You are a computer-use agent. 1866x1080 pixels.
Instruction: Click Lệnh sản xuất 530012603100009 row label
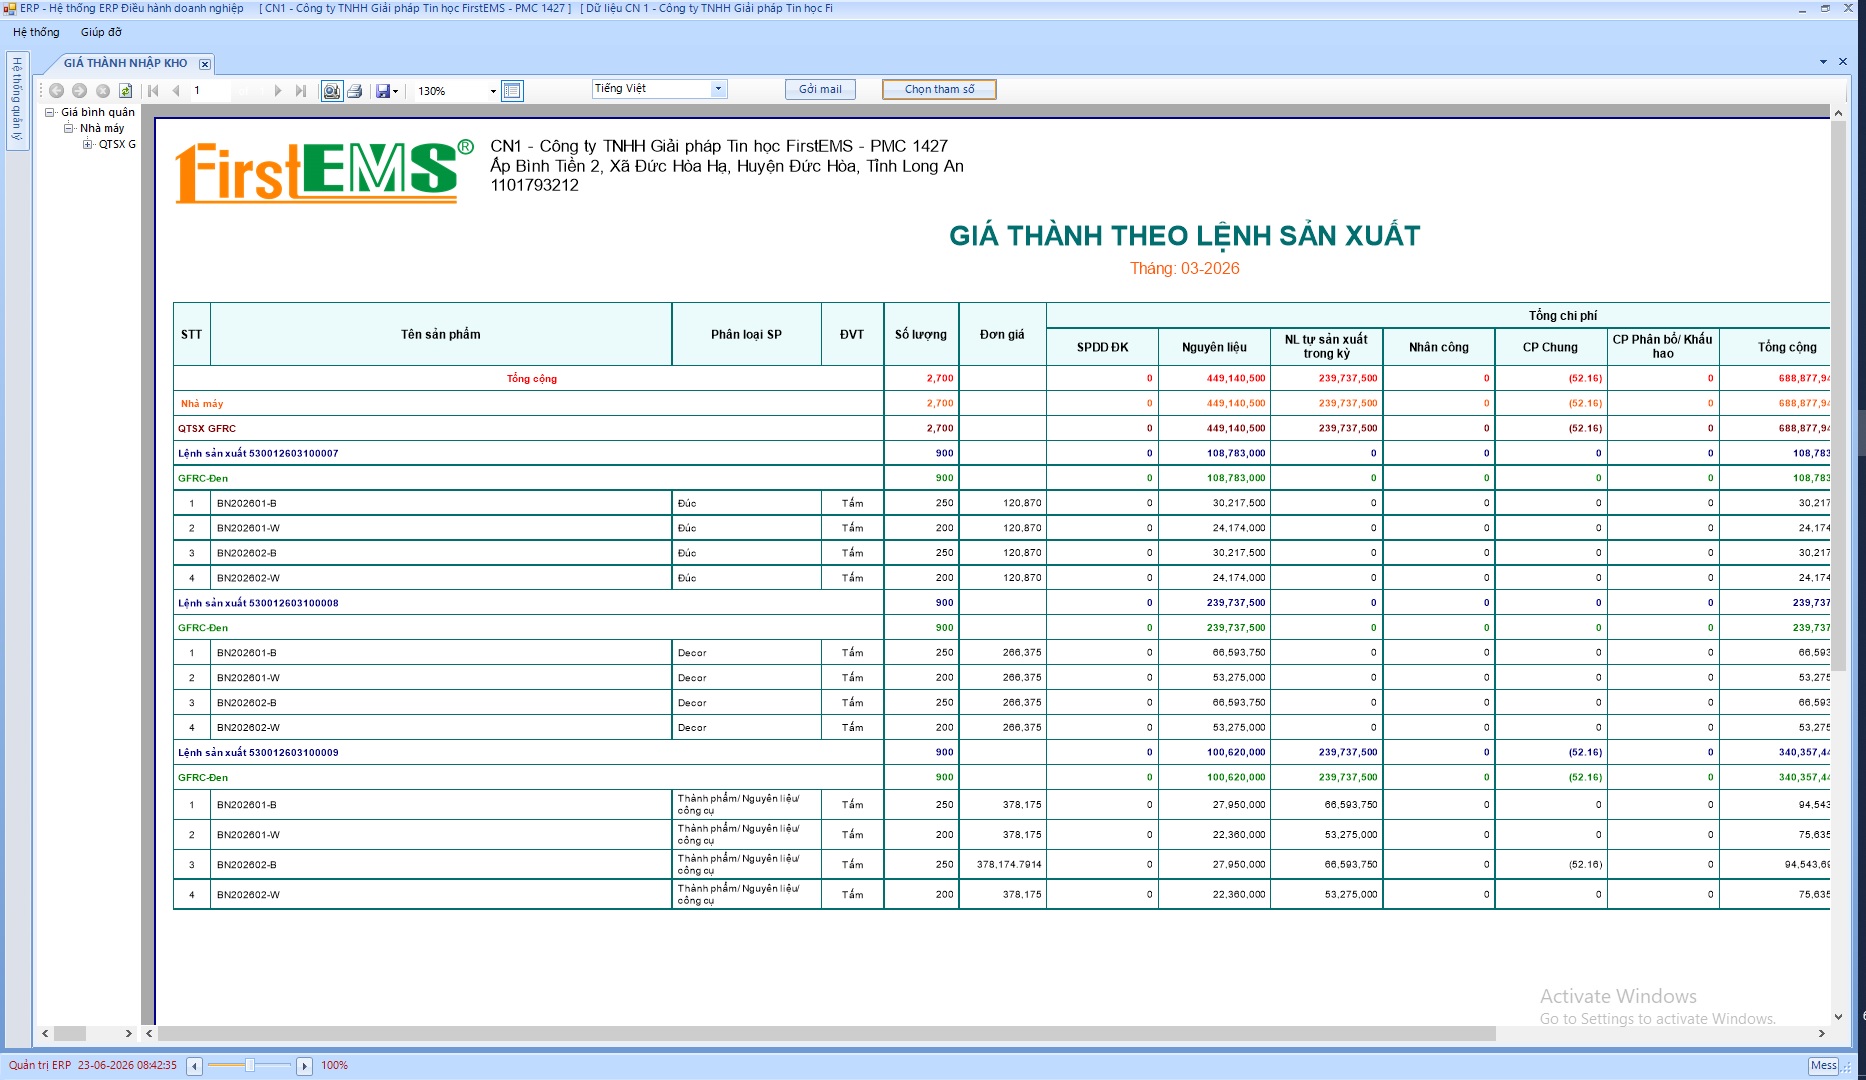(258, 752)
